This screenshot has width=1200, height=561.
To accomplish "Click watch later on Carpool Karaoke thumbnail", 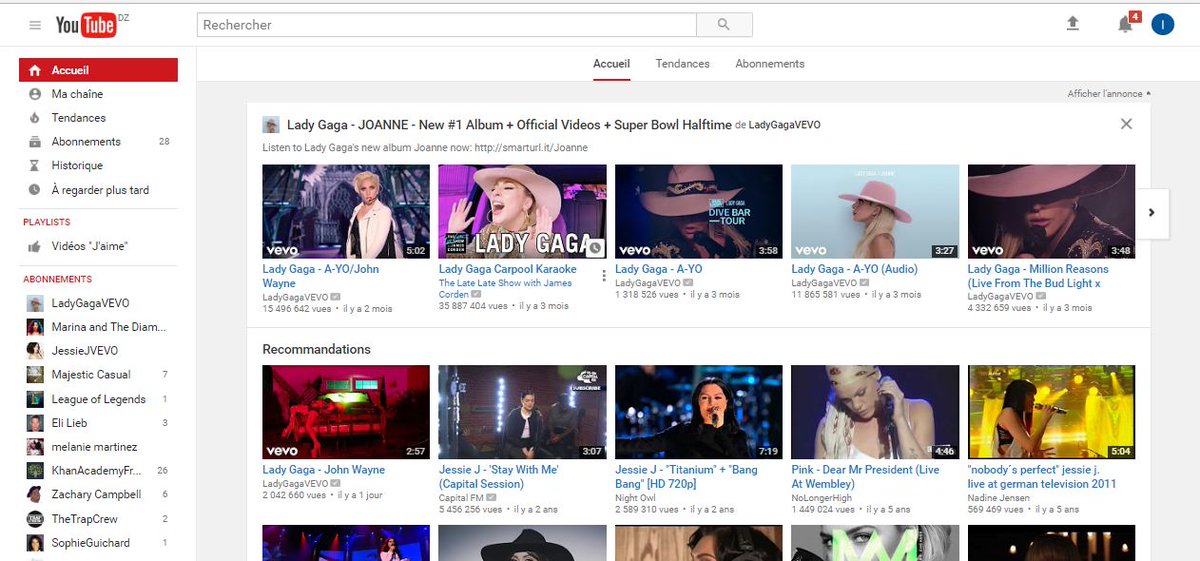I will click(595, 247).
